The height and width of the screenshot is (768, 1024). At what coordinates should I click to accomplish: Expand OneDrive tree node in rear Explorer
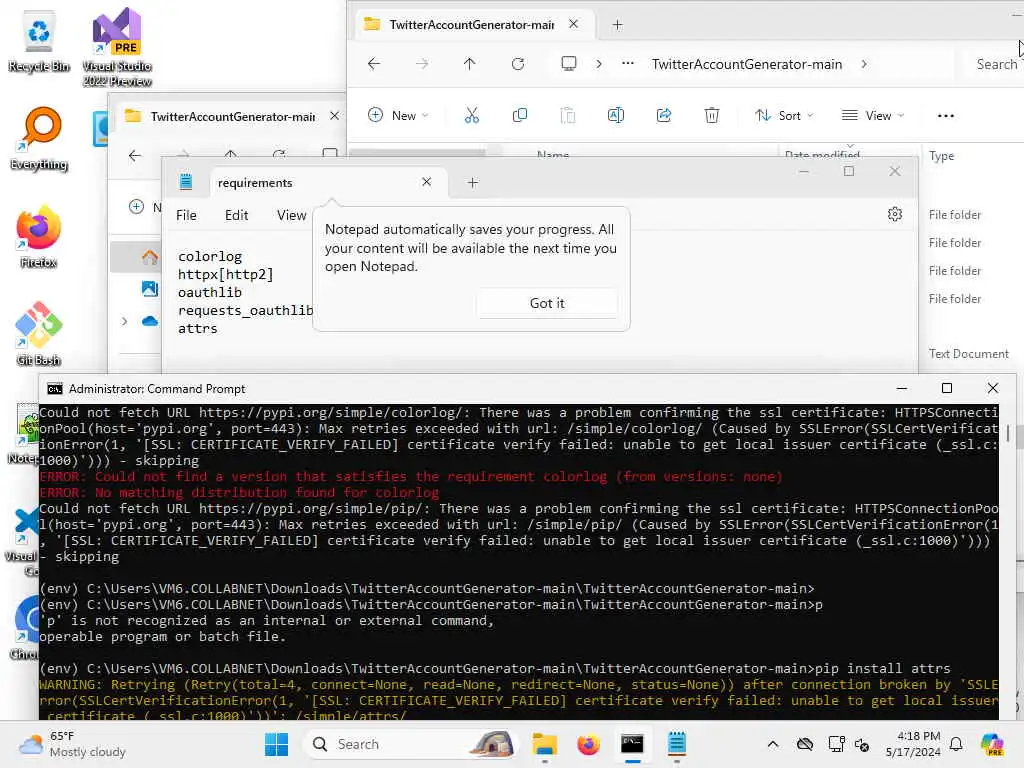124,321
